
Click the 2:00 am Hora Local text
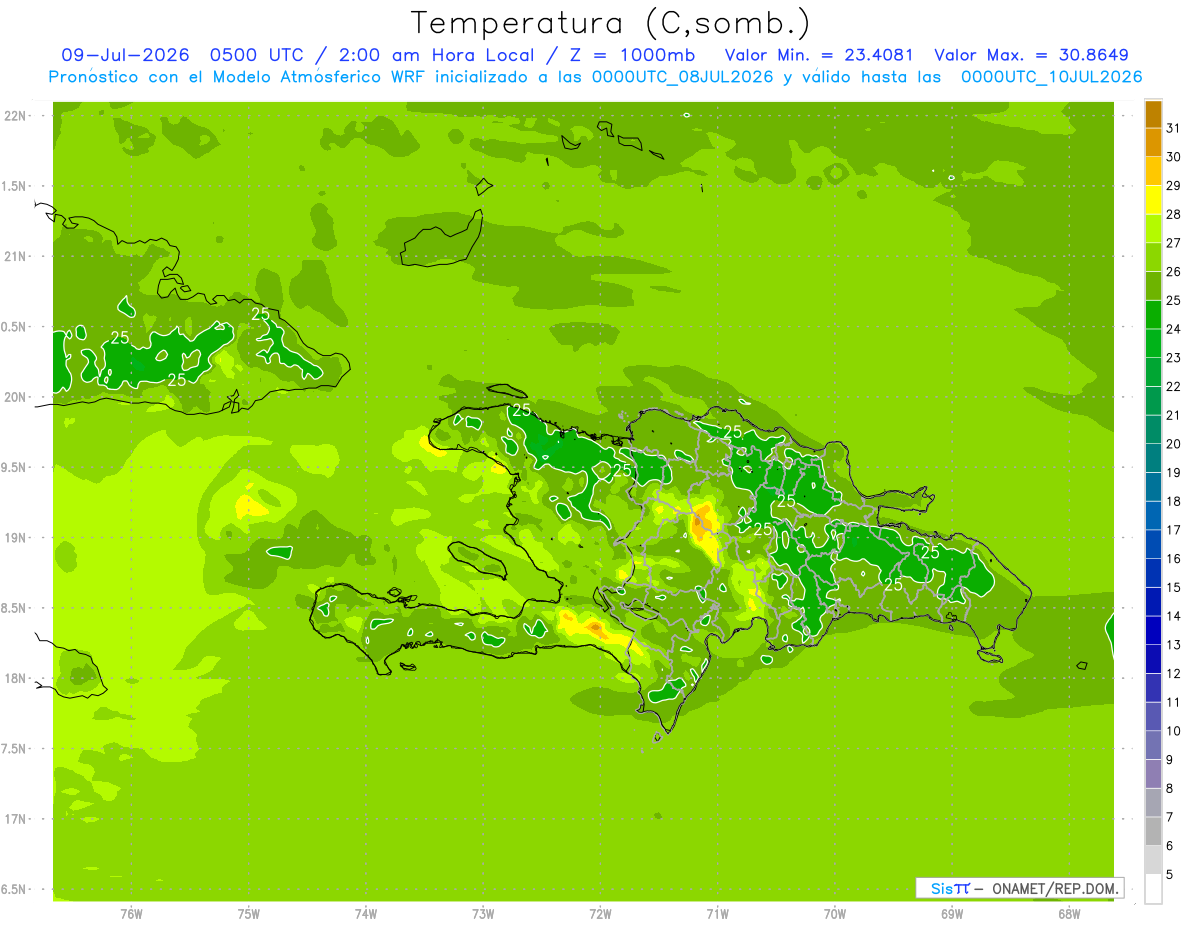(434, 55)
